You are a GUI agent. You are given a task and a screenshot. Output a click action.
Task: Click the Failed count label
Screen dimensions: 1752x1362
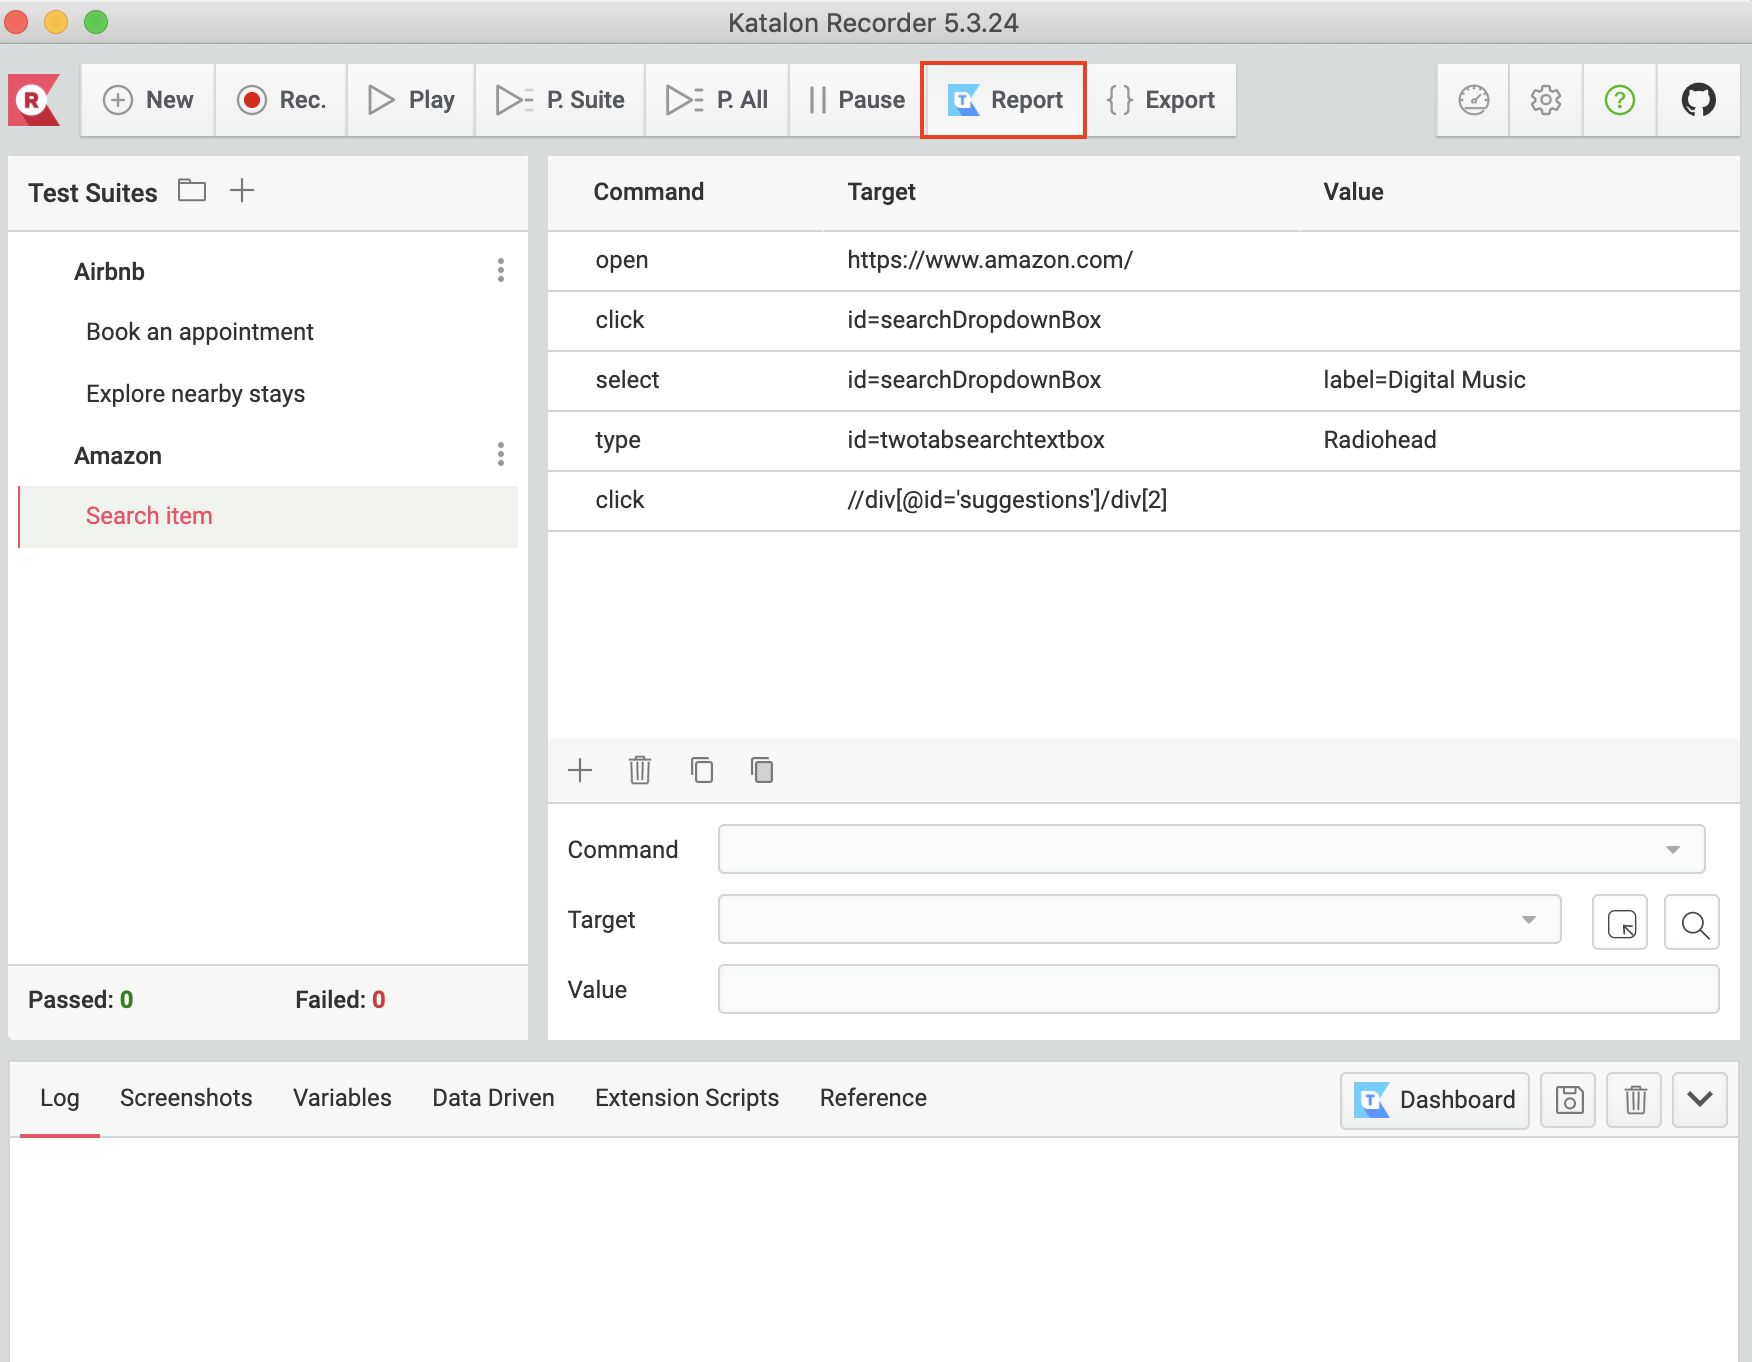click(x=340, y=1000)
